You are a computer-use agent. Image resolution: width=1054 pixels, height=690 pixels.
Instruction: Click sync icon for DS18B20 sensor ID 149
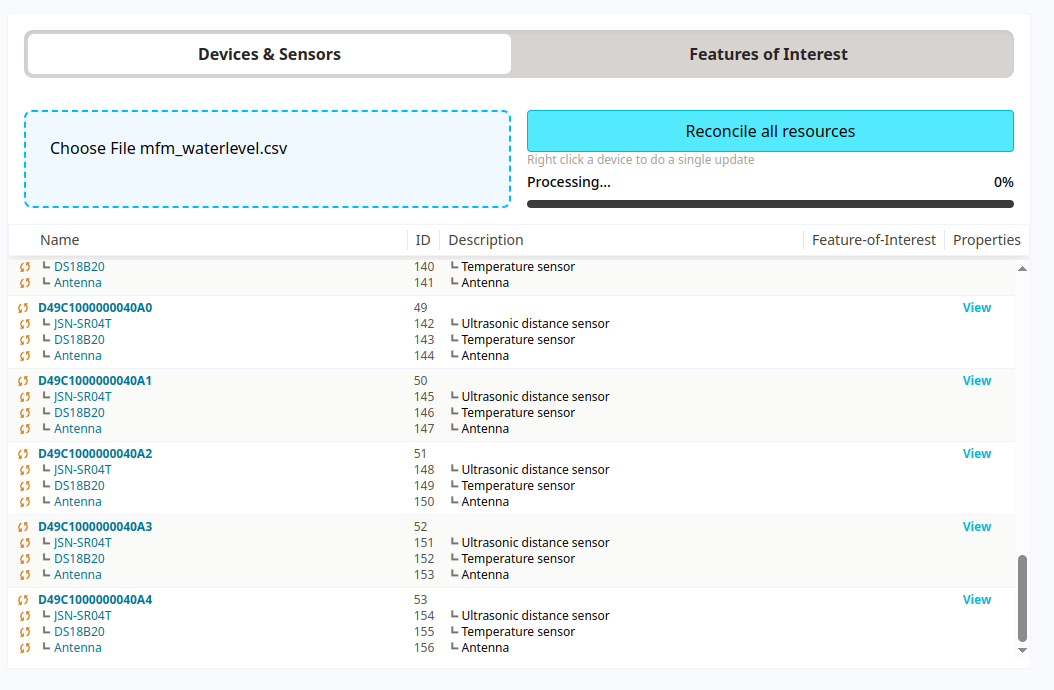(24, 486)
